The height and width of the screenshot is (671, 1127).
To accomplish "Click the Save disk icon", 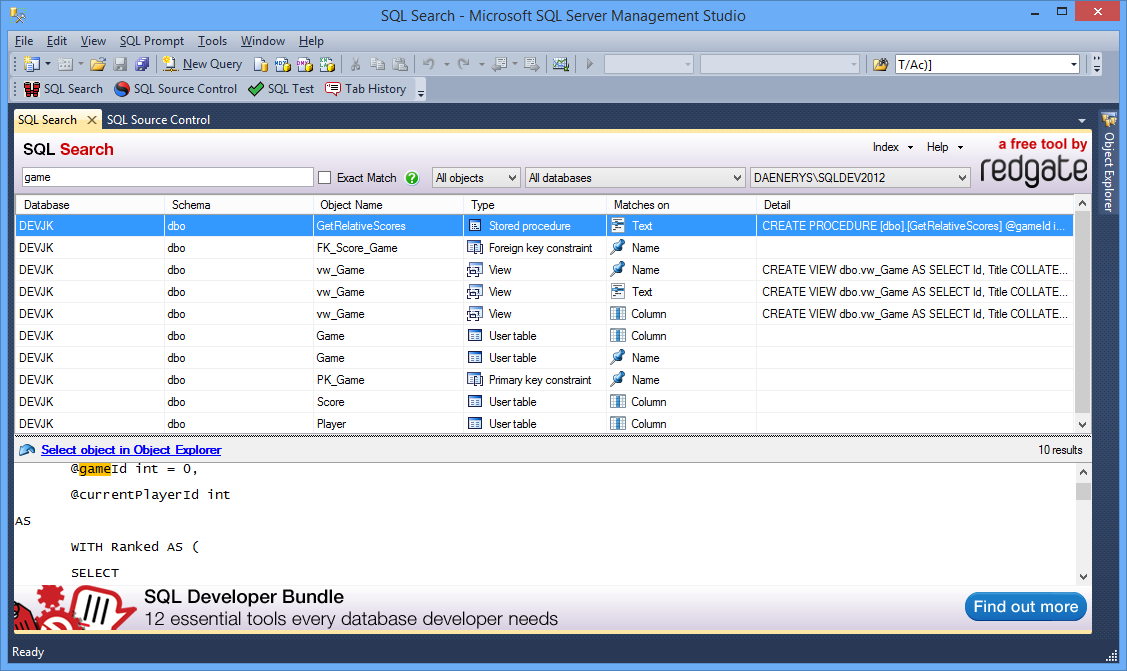I will 121,65.
